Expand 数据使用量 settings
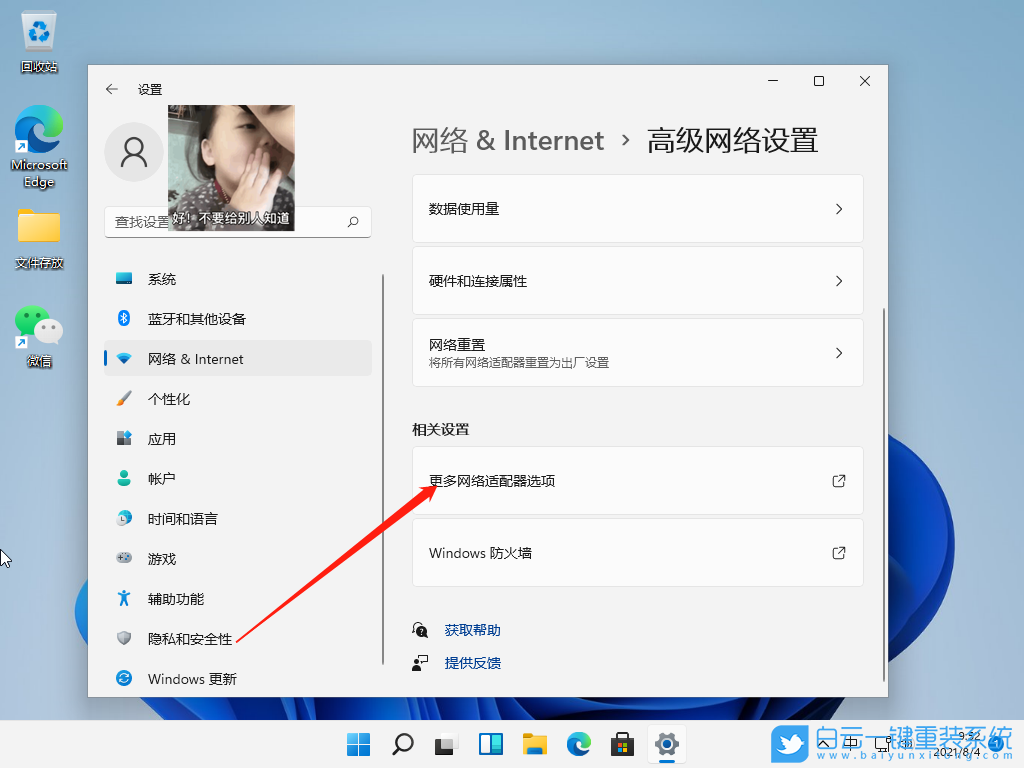The image size is (1024, 768). pyautogui.click(x=637, y=208)
